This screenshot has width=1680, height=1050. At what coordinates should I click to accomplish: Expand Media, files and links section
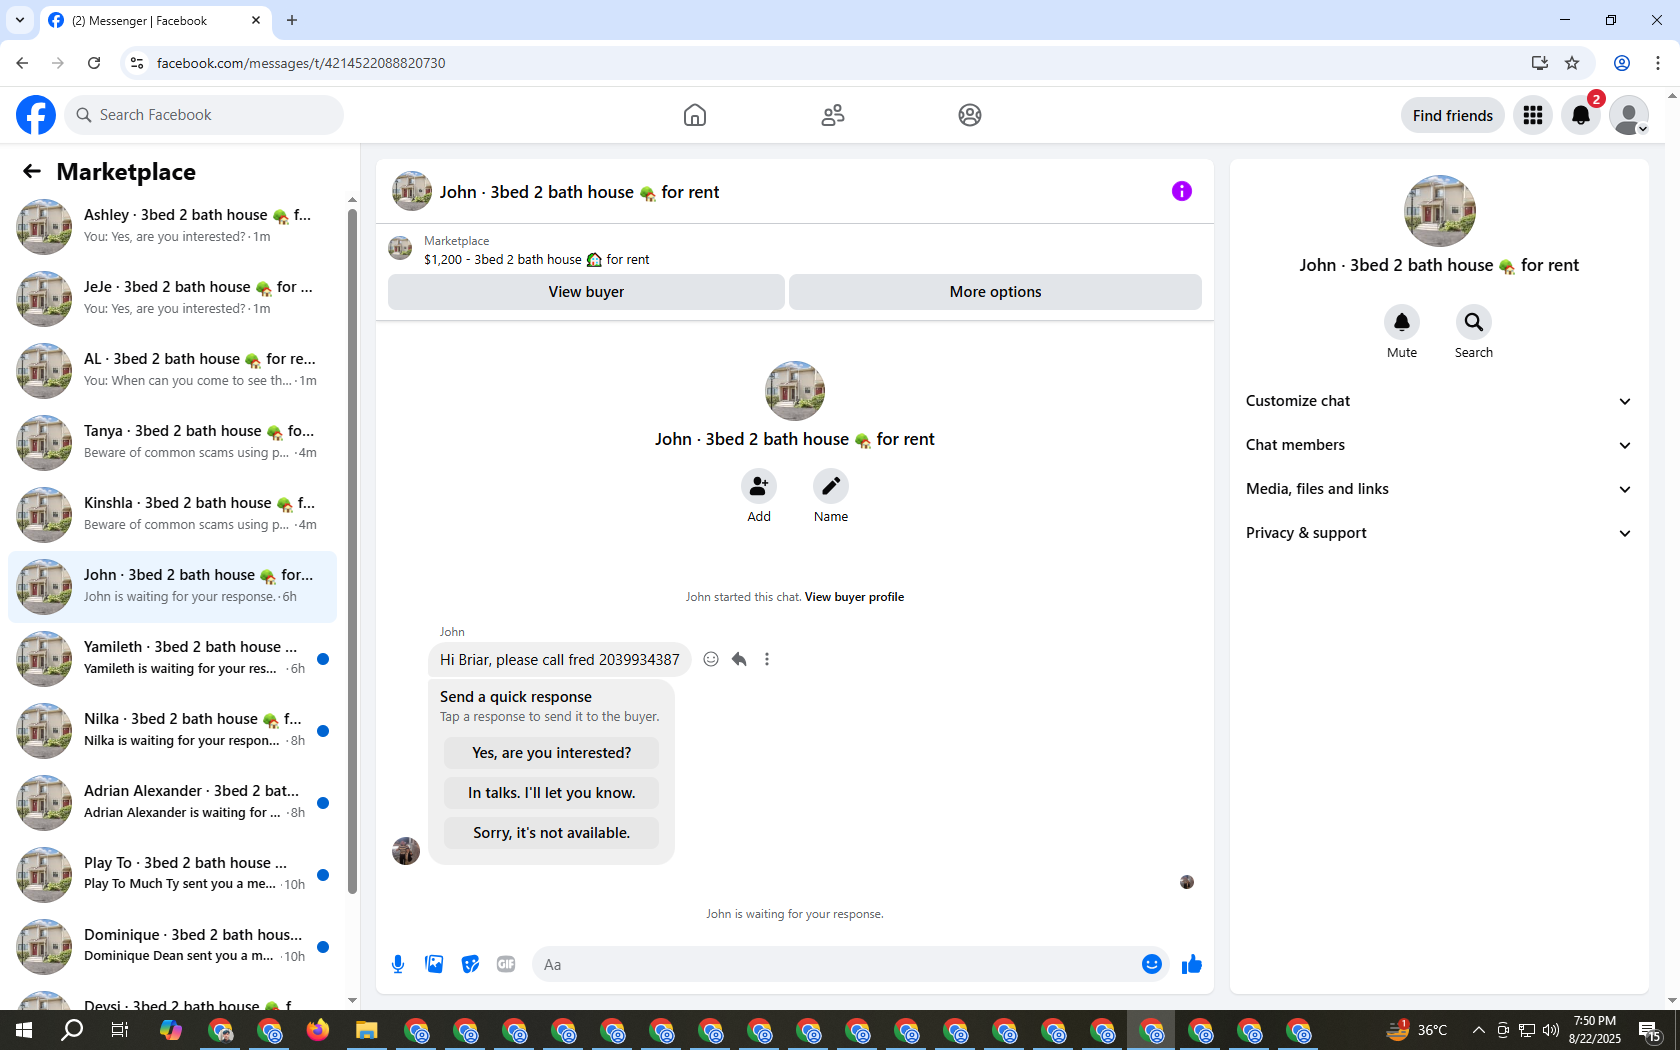(x=1439, y=489)
